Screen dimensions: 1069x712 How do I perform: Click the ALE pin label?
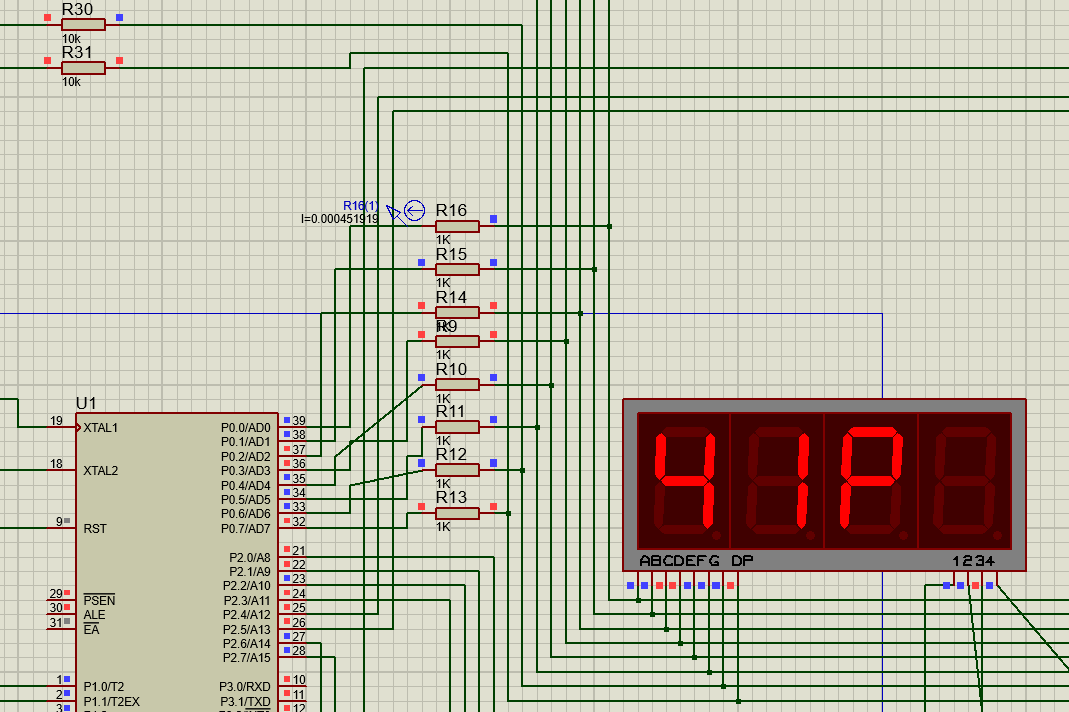[x=94, y=614]
